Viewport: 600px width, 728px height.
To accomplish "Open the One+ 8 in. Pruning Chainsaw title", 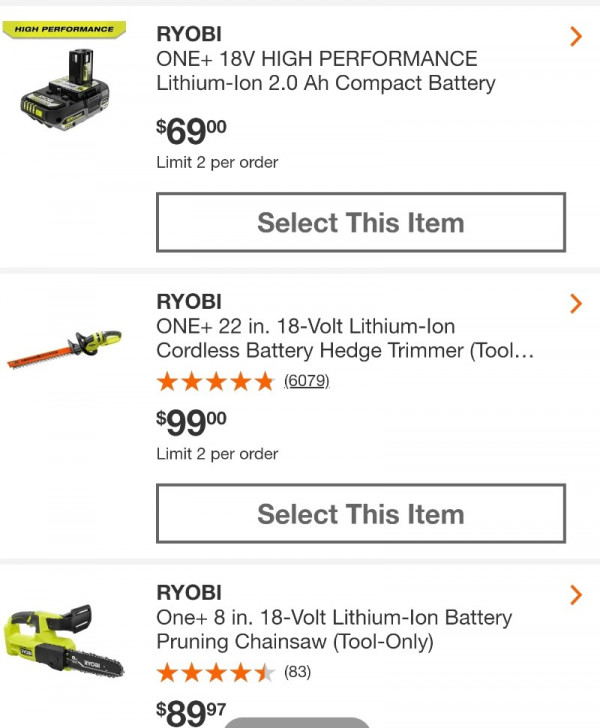I will coord(334,630).
